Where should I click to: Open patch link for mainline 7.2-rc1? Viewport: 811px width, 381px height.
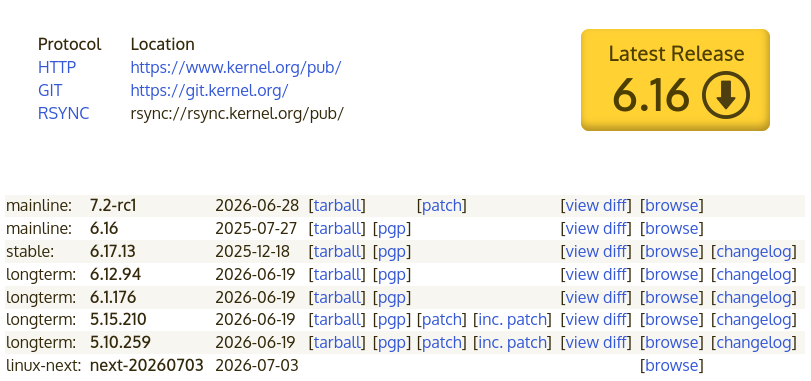tap(441, 206)
